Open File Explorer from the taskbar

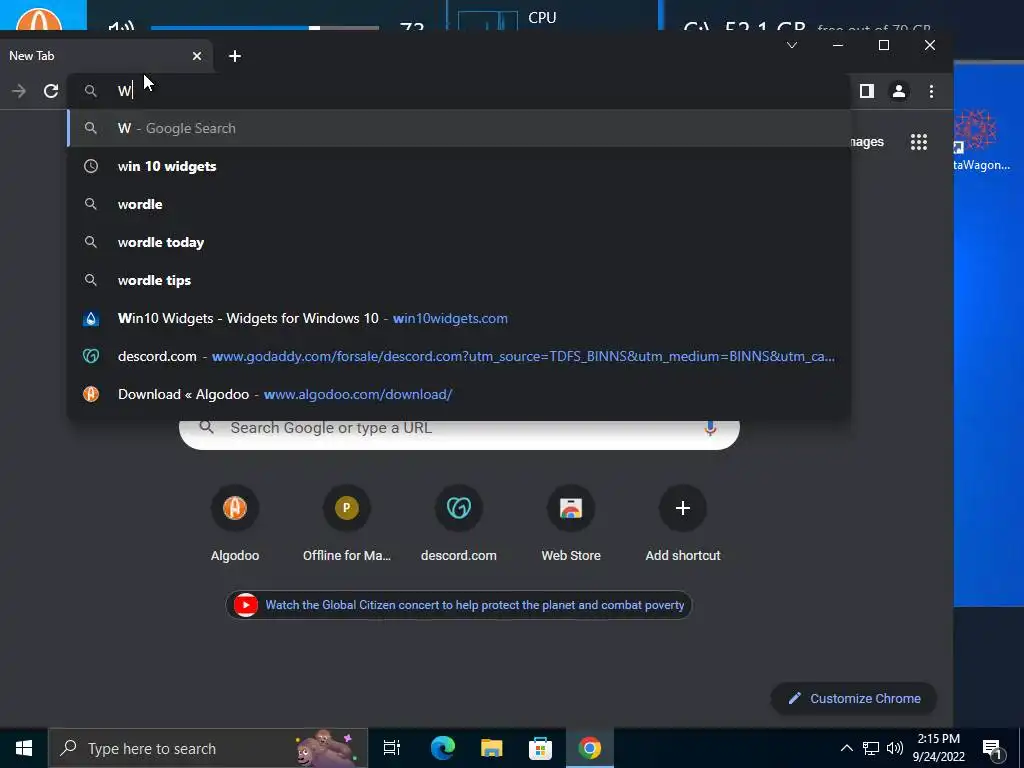click(491, 748)
